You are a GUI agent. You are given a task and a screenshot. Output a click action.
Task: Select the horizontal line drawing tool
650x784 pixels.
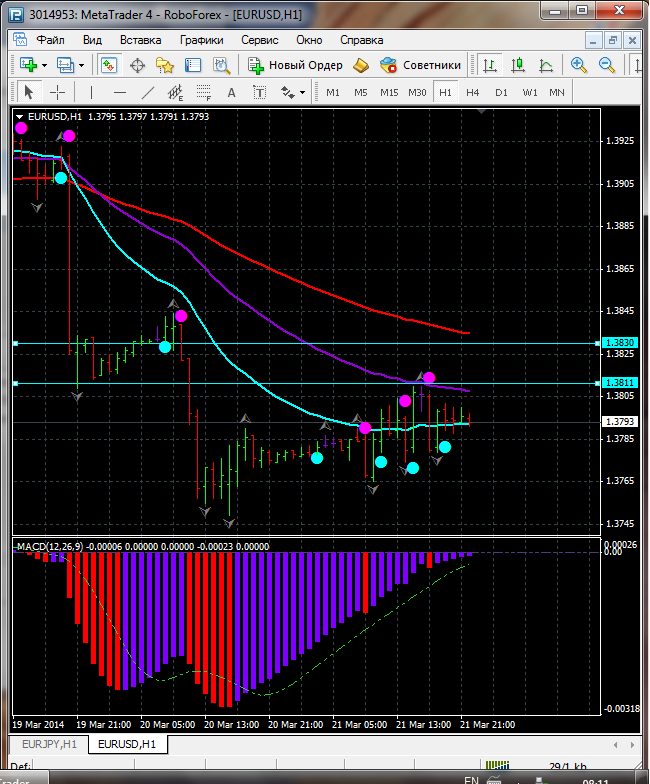coord(120,92)
